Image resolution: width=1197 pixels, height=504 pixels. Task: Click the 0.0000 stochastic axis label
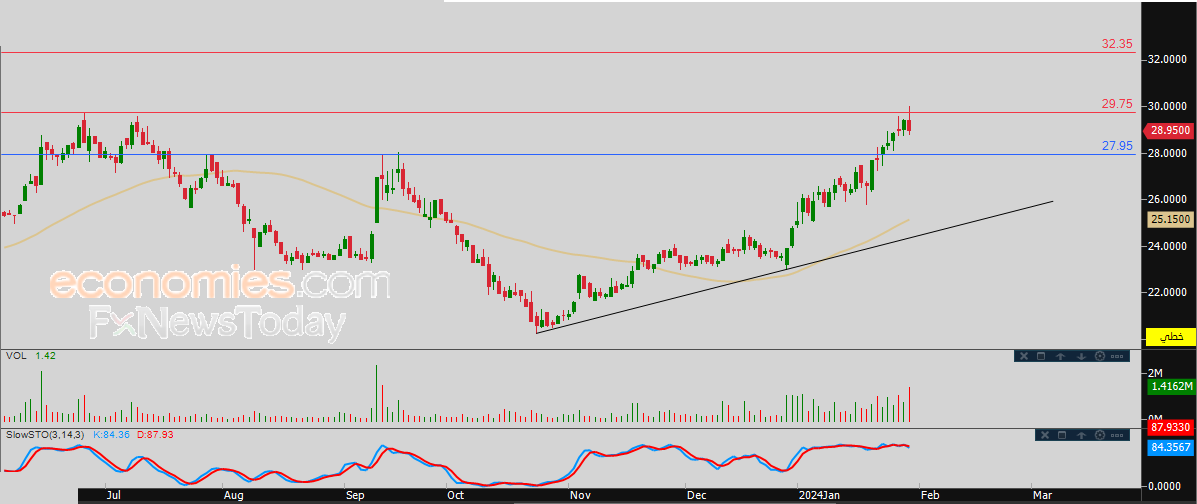click(1166, 486)
